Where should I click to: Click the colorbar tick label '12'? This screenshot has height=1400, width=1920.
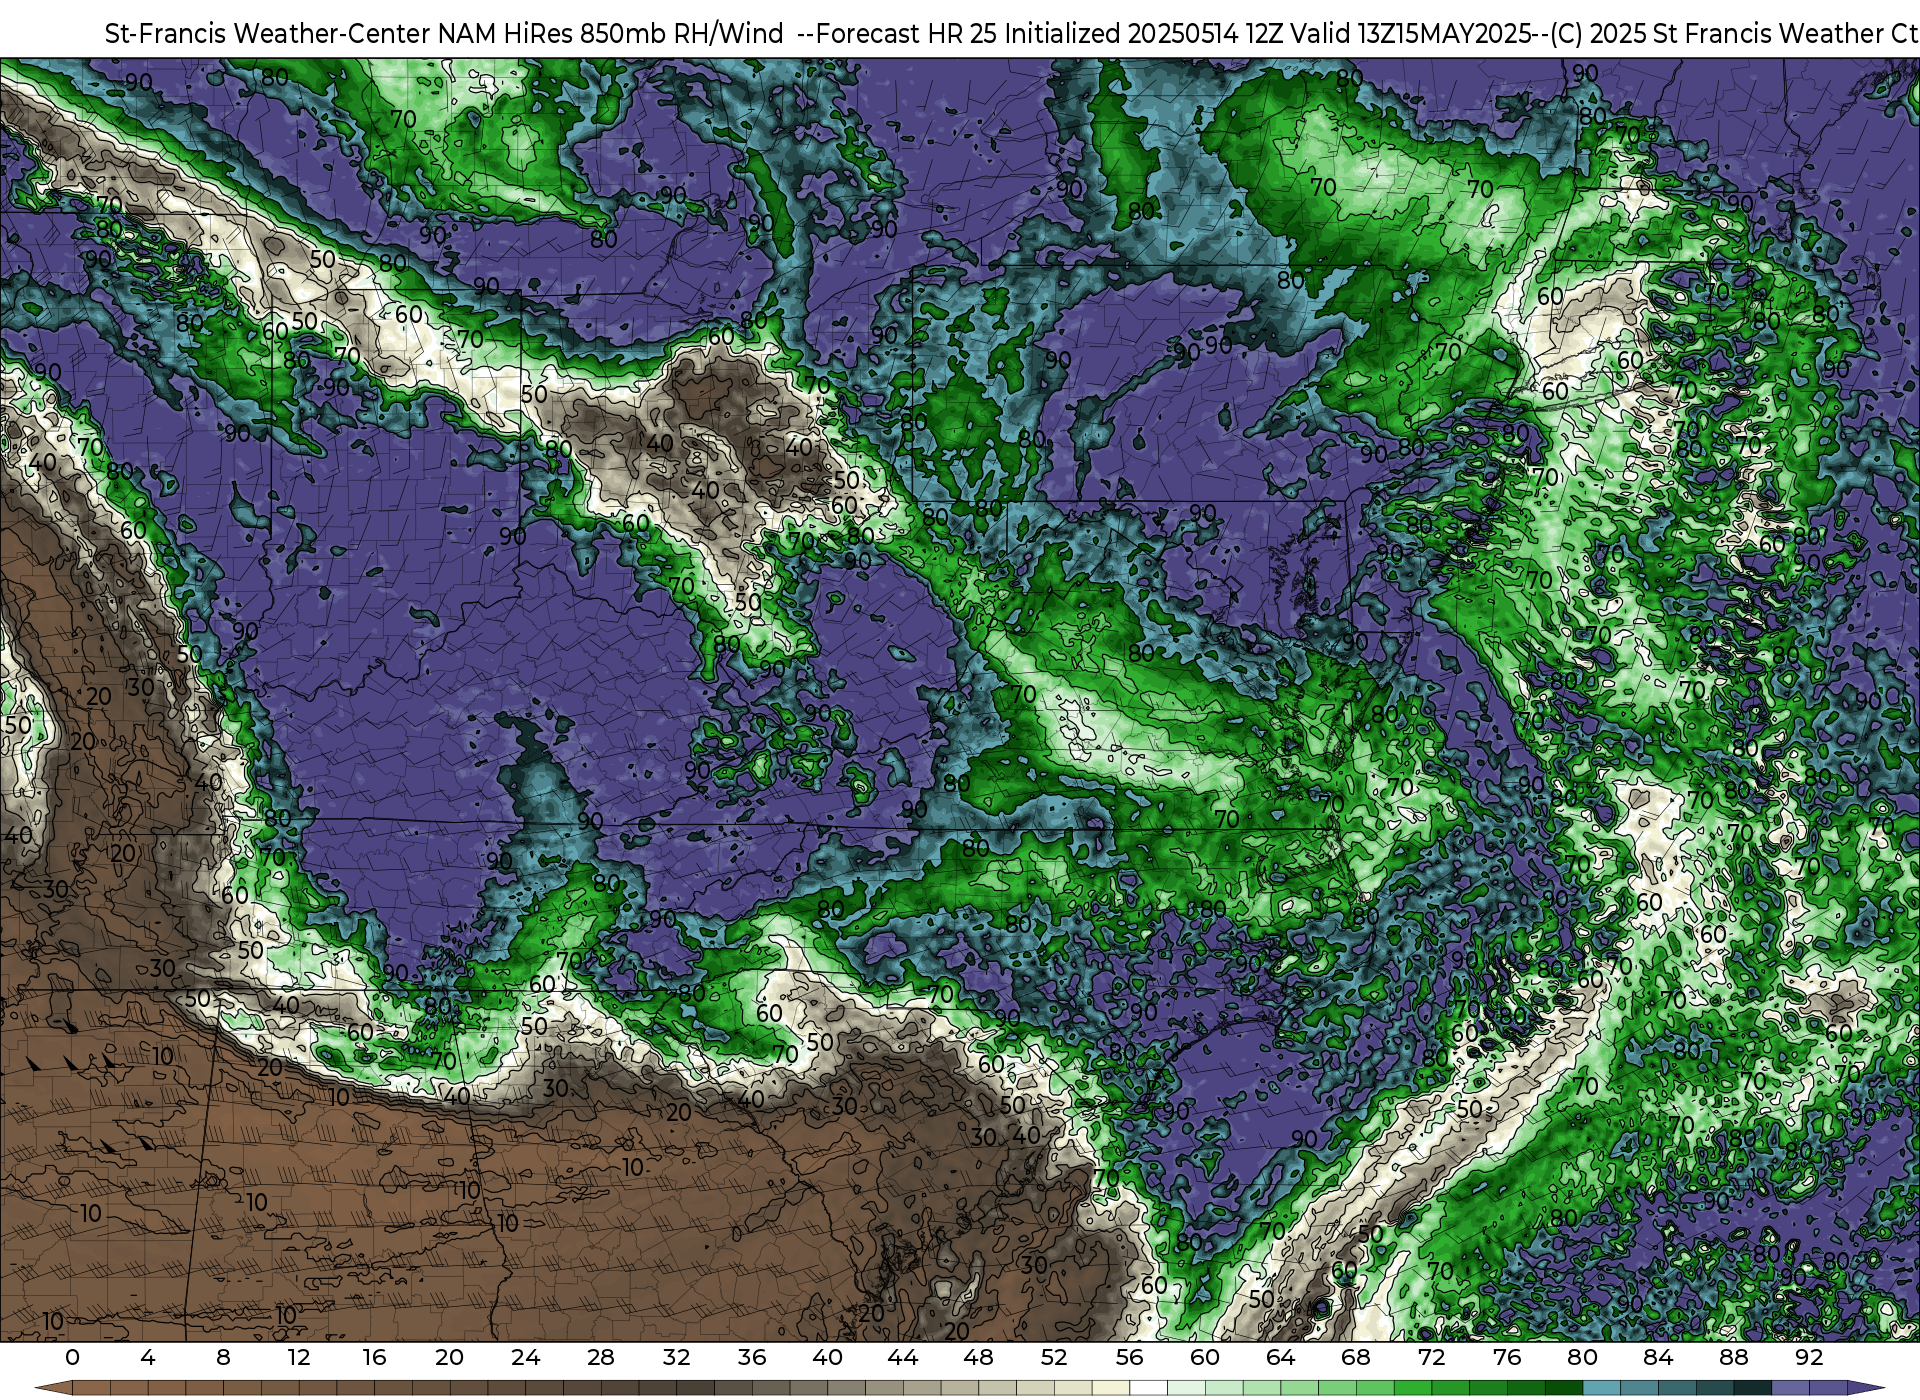tap(299, 1357)
